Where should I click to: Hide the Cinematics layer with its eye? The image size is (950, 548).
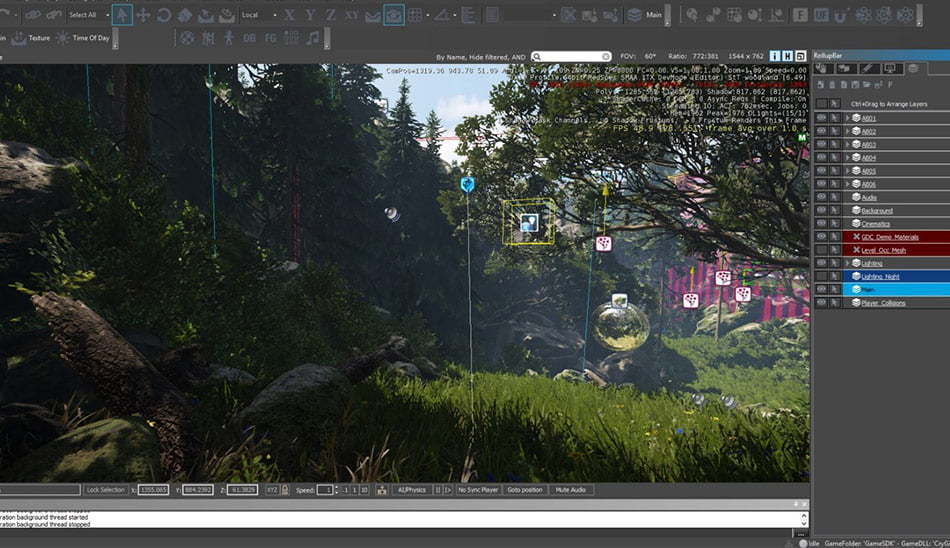click(x=822, y=224)
